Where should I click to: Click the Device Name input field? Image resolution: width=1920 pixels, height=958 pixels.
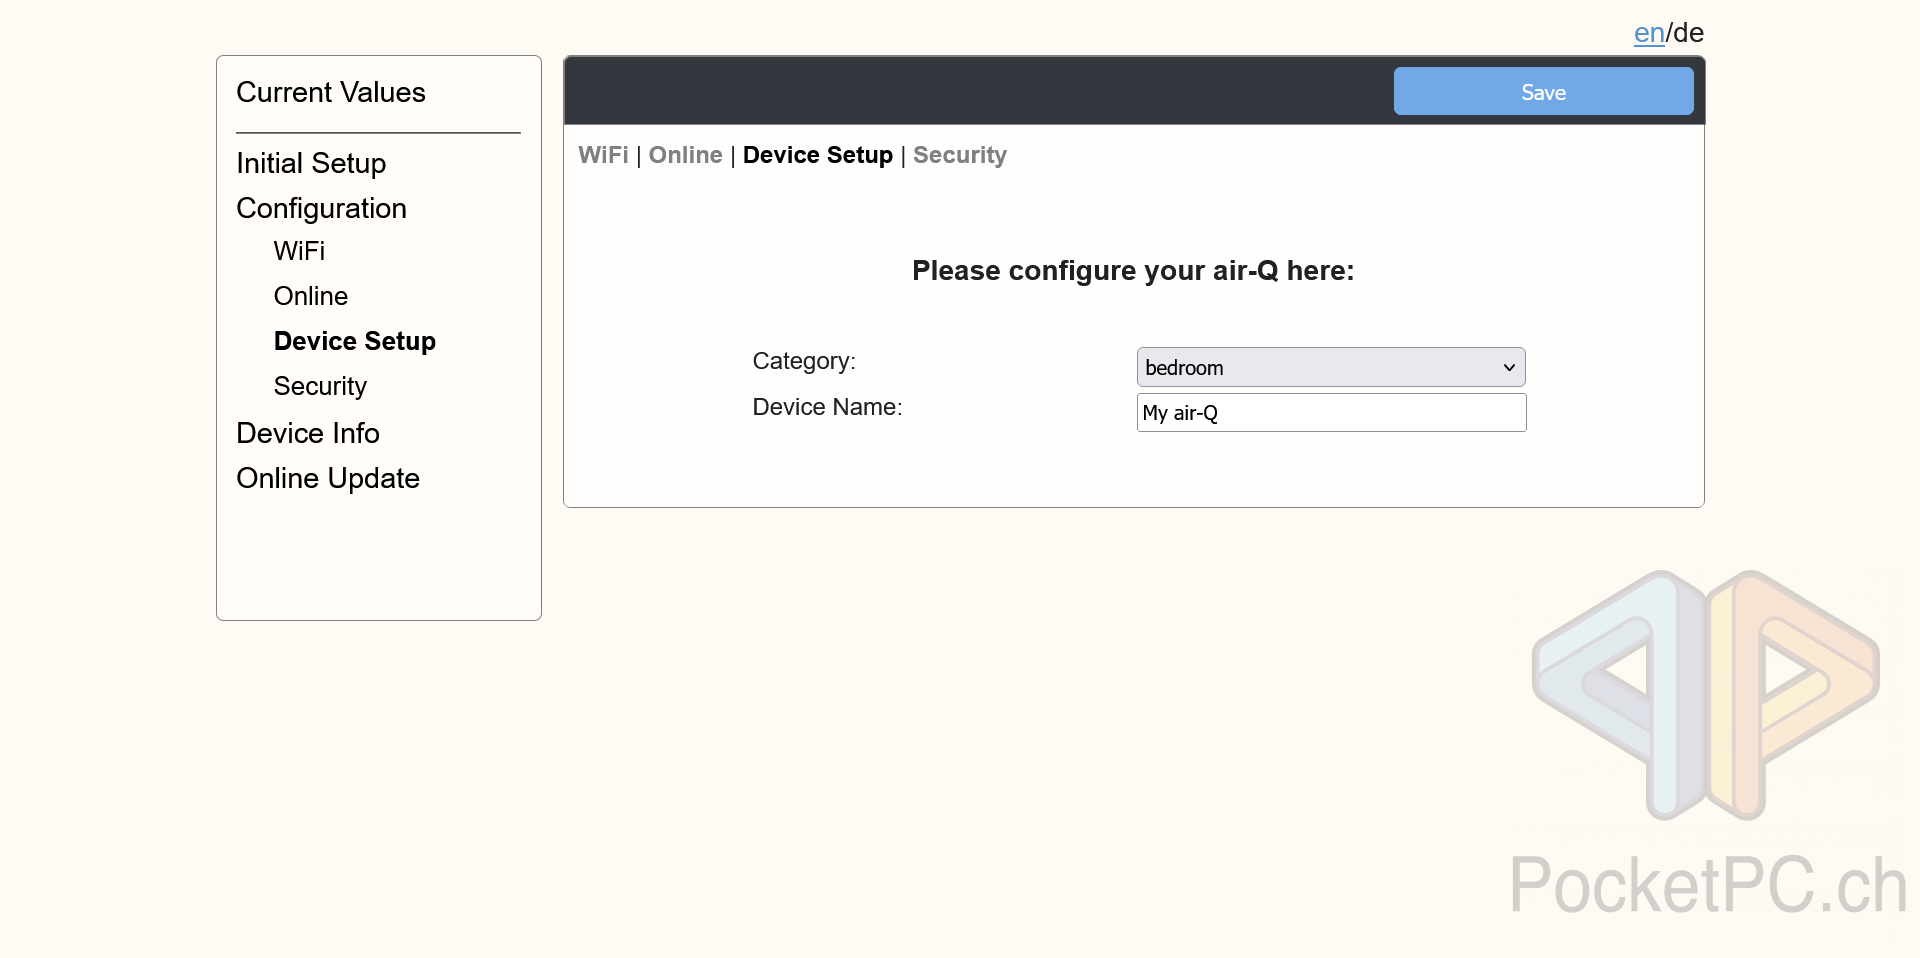(1331, 412)
